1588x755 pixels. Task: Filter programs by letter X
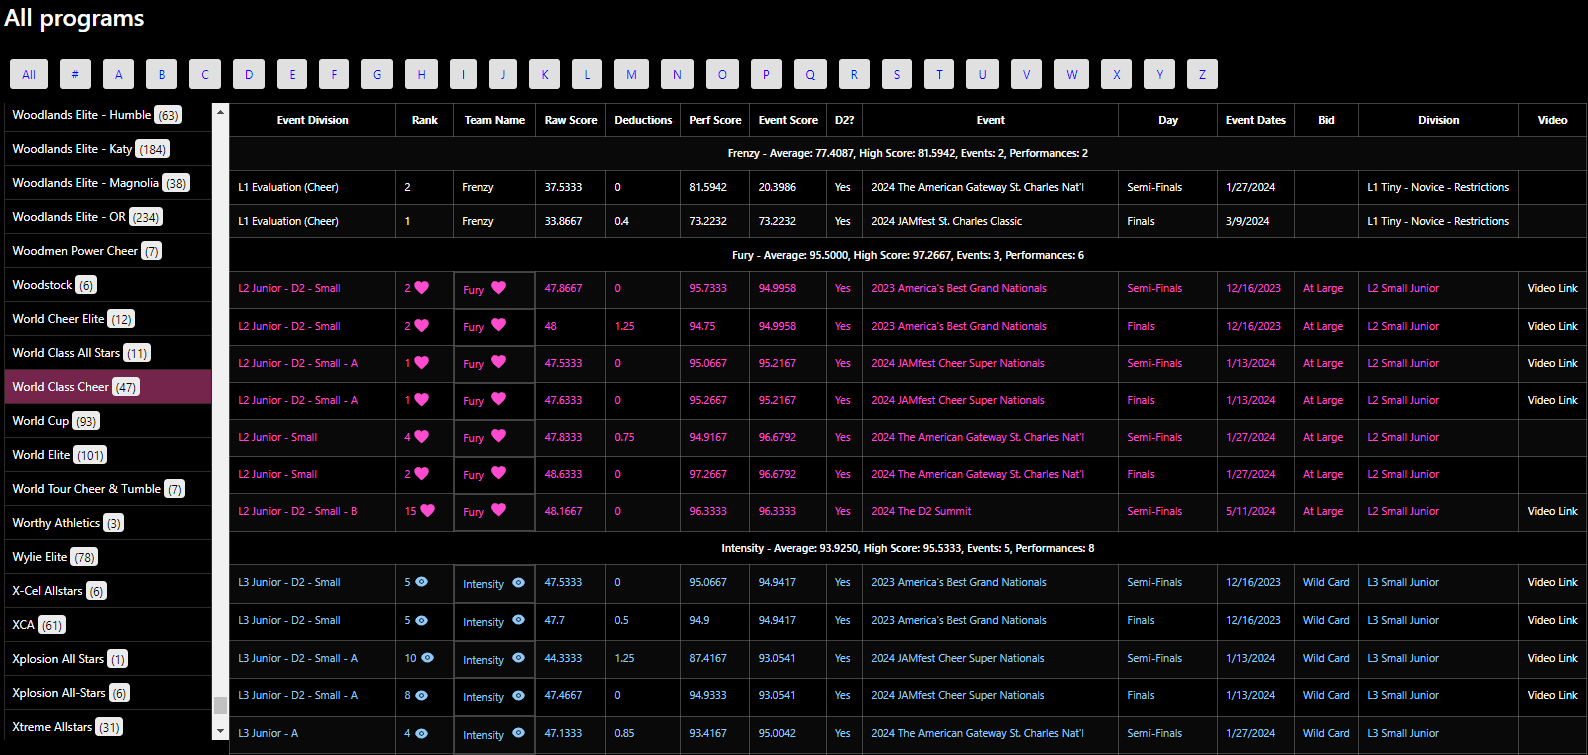[1116, 74]
